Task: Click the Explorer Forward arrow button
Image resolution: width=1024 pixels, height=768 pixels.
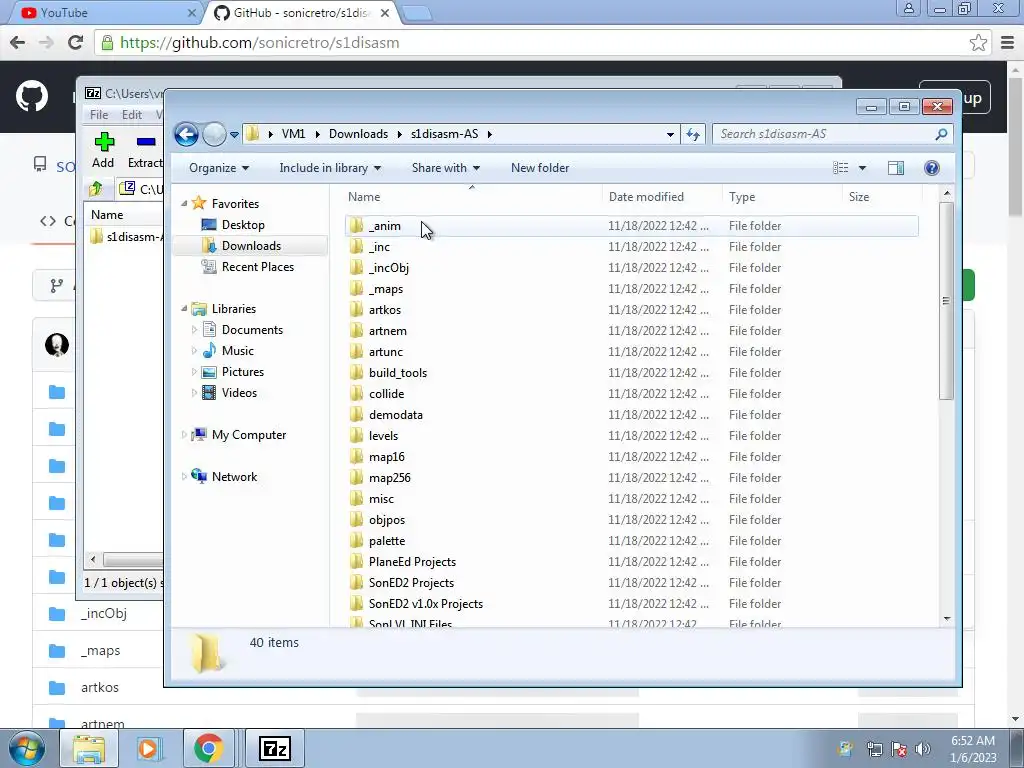Action: click(214, 135)
